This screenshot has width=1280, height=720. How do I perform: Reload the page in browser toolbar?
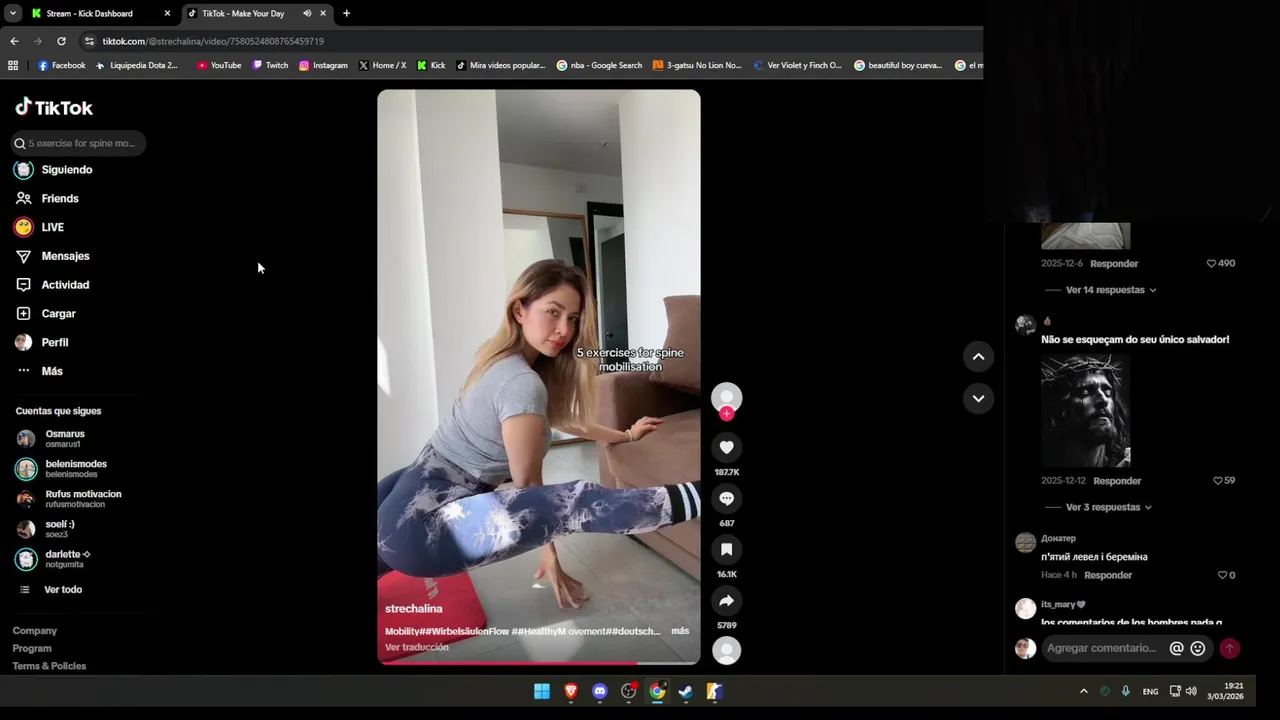click(x=61, y=41)
